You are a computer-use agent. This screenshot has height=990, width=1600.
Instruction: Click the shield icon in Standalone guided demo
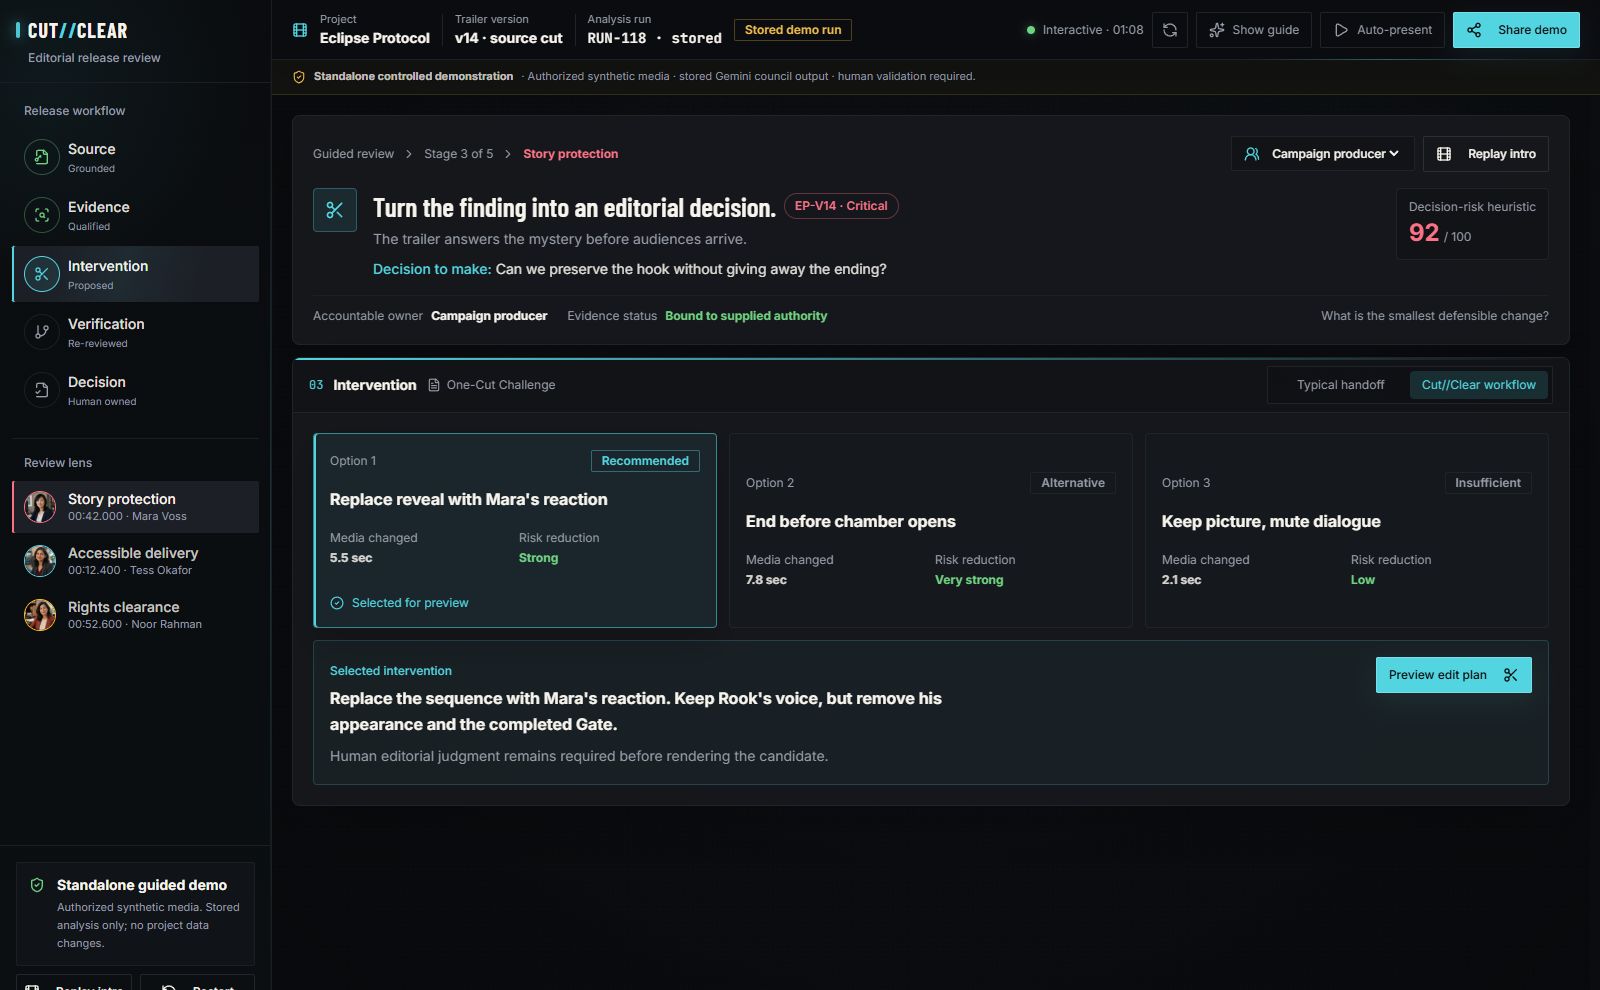click(x=37, y=885)
